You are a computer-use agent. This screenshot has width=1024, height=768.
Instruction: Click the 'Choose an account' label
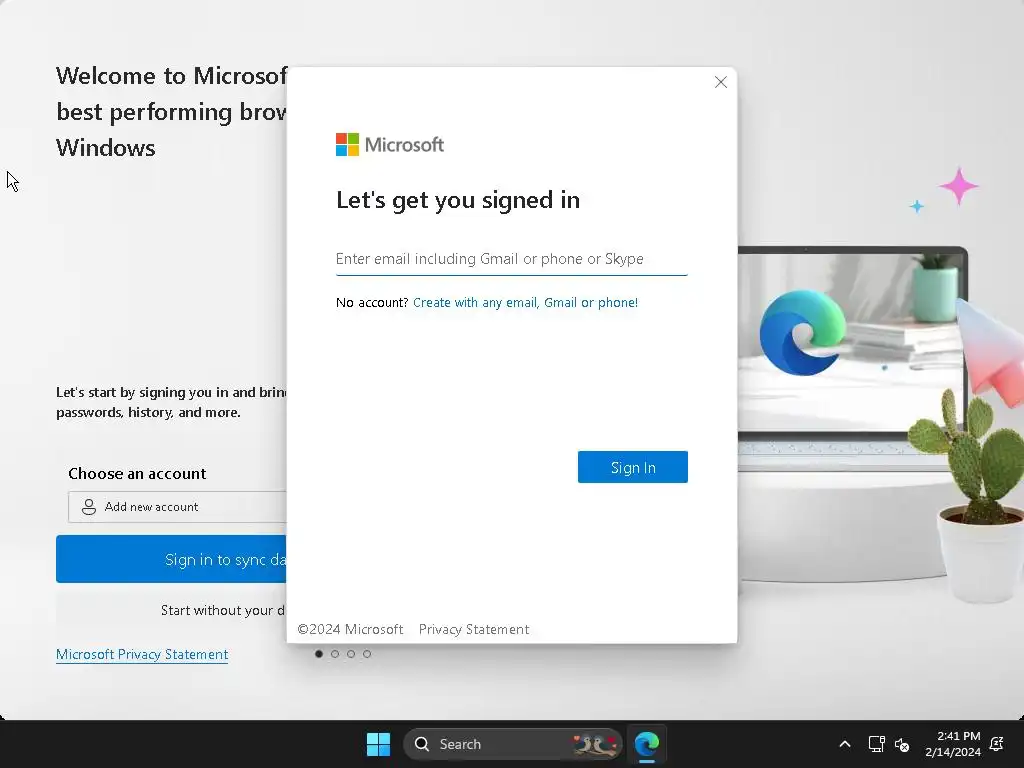click(137, 473)
